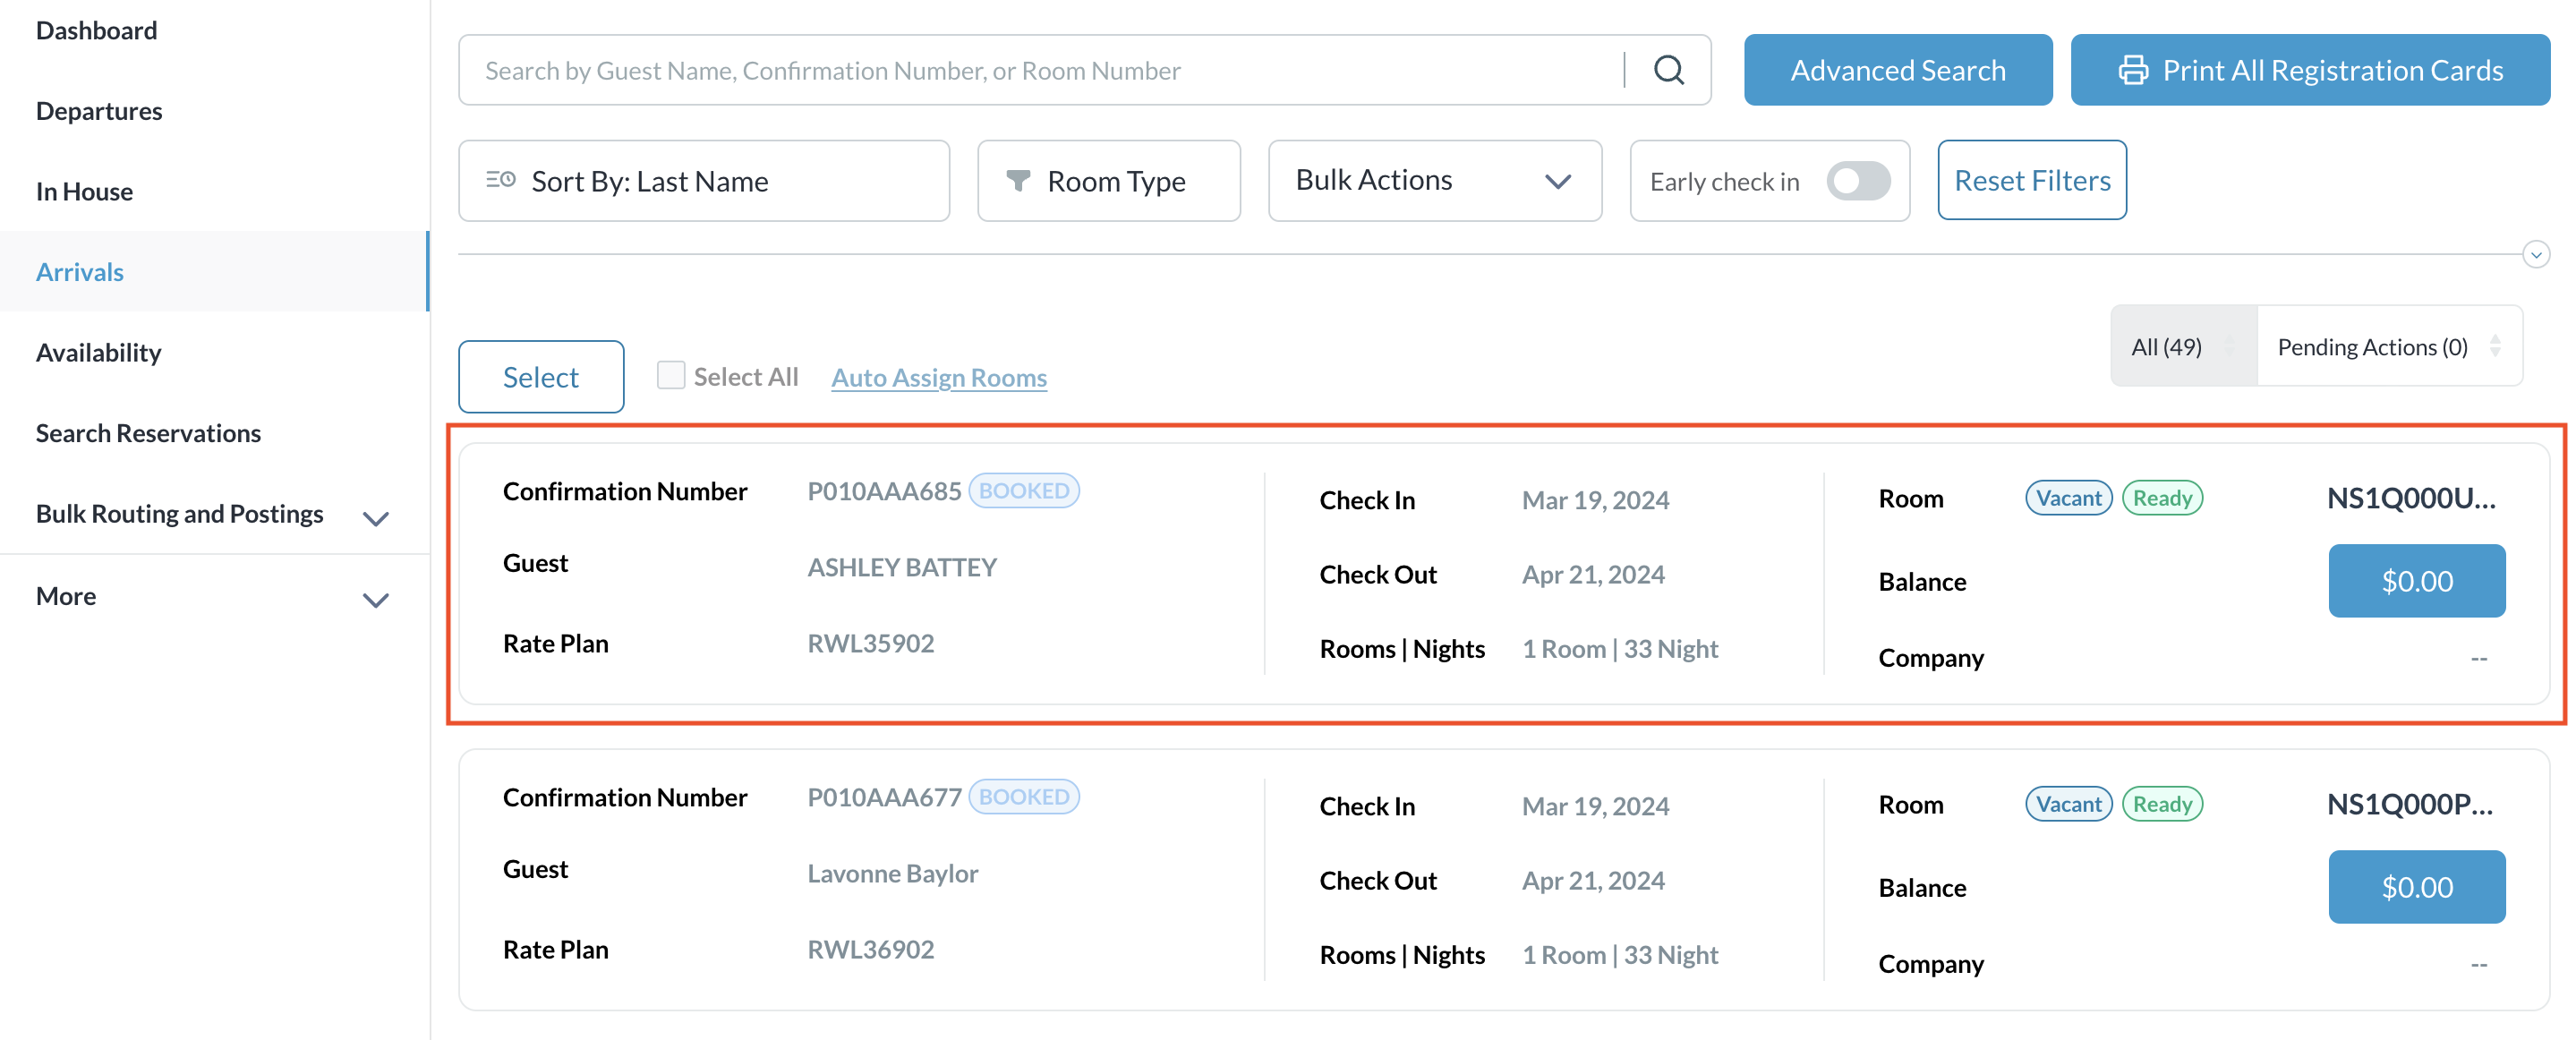2576x1040 pixels.
Task: Click the BOOKED badge for P010AAA685
Action: click(x=1023, y=491)
